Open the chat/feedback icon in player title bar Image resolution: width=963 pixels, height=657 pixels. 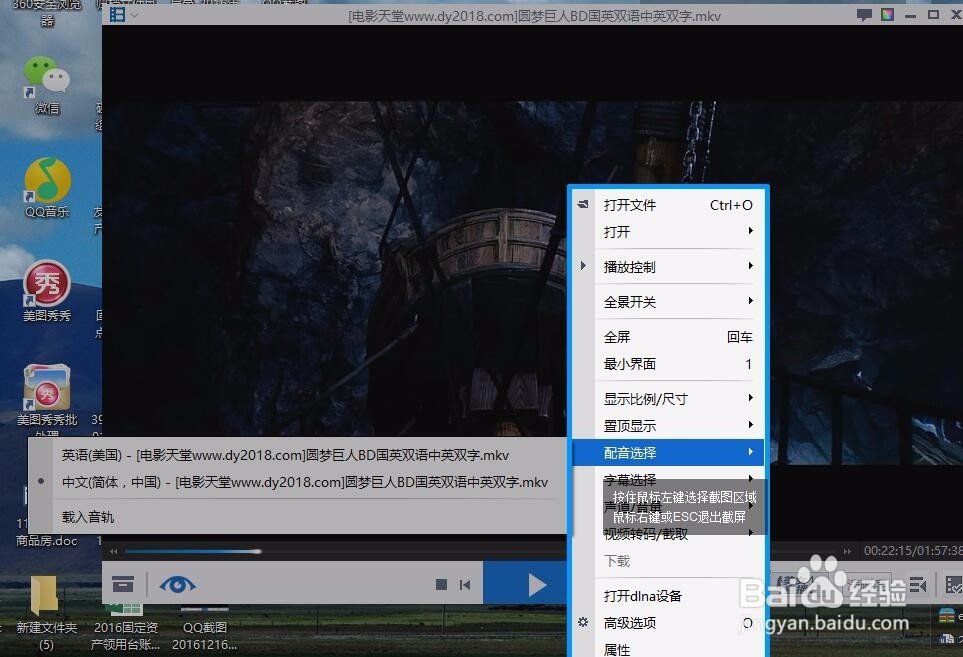[x=864, y=15]
